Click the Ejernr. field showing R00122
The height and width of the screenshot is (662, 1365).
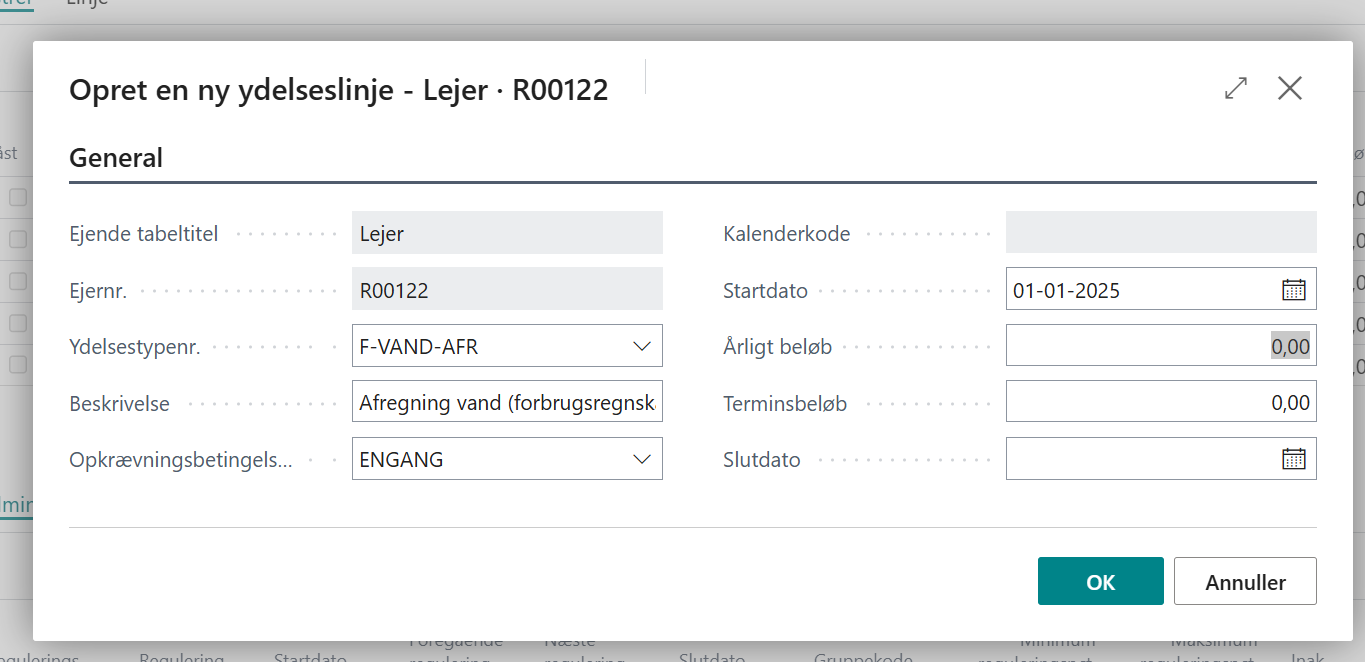(506, 290)
